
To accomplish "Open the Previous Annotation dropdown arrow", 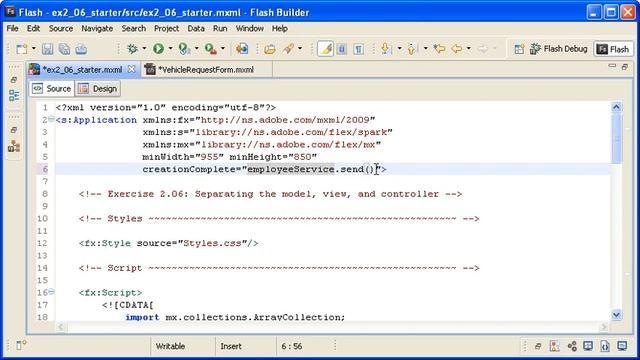I will [425, 49].
